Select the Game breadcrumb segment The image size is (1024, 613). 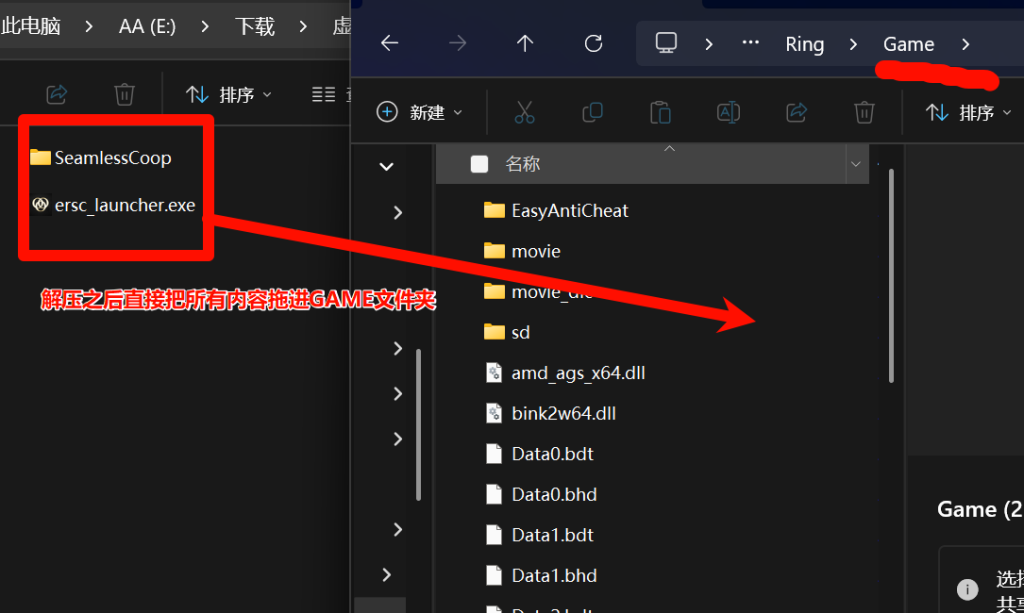click(x=908, y=44)
